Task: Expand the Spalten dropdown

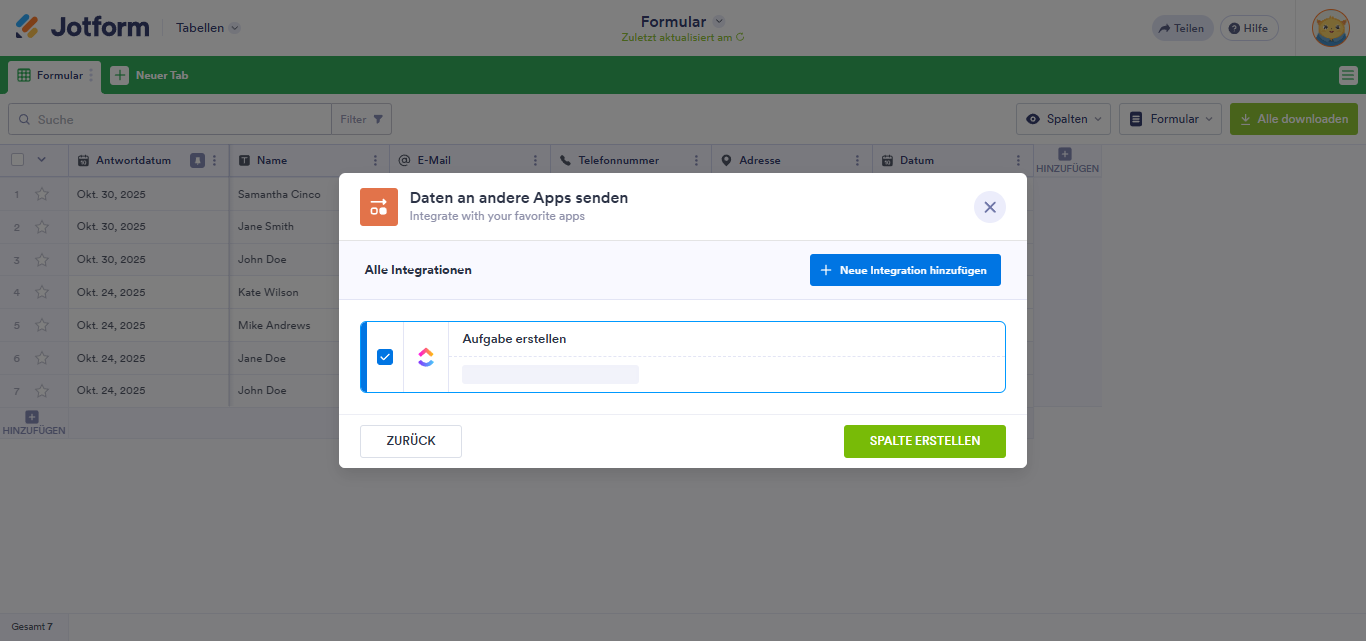Action: point(1063,118)
